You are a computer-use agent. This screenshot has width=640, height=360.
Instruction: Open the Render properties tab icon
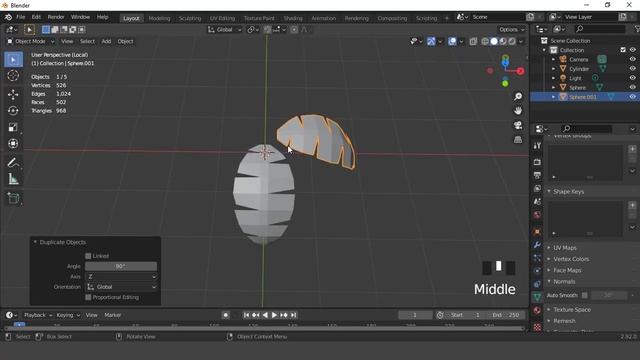click(537, 162)
